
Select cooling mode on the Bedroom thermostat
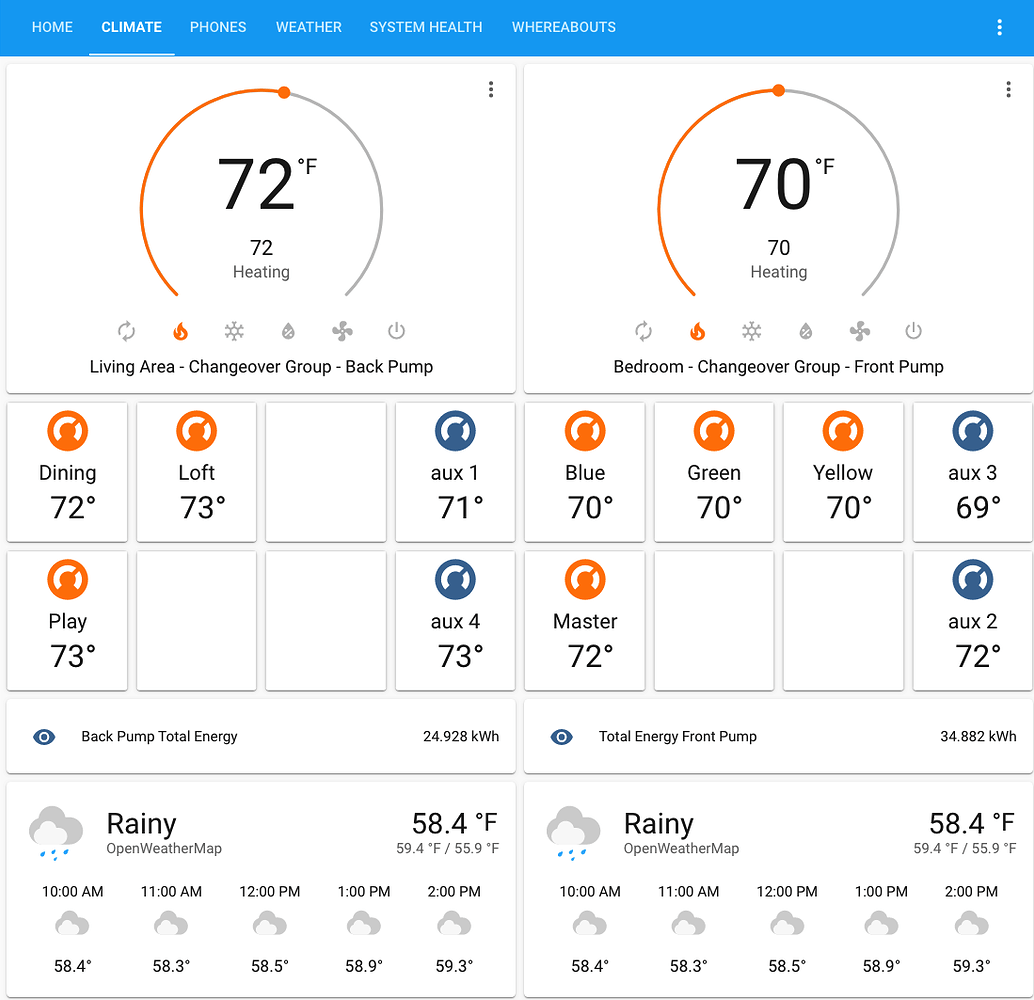point(752,331)
